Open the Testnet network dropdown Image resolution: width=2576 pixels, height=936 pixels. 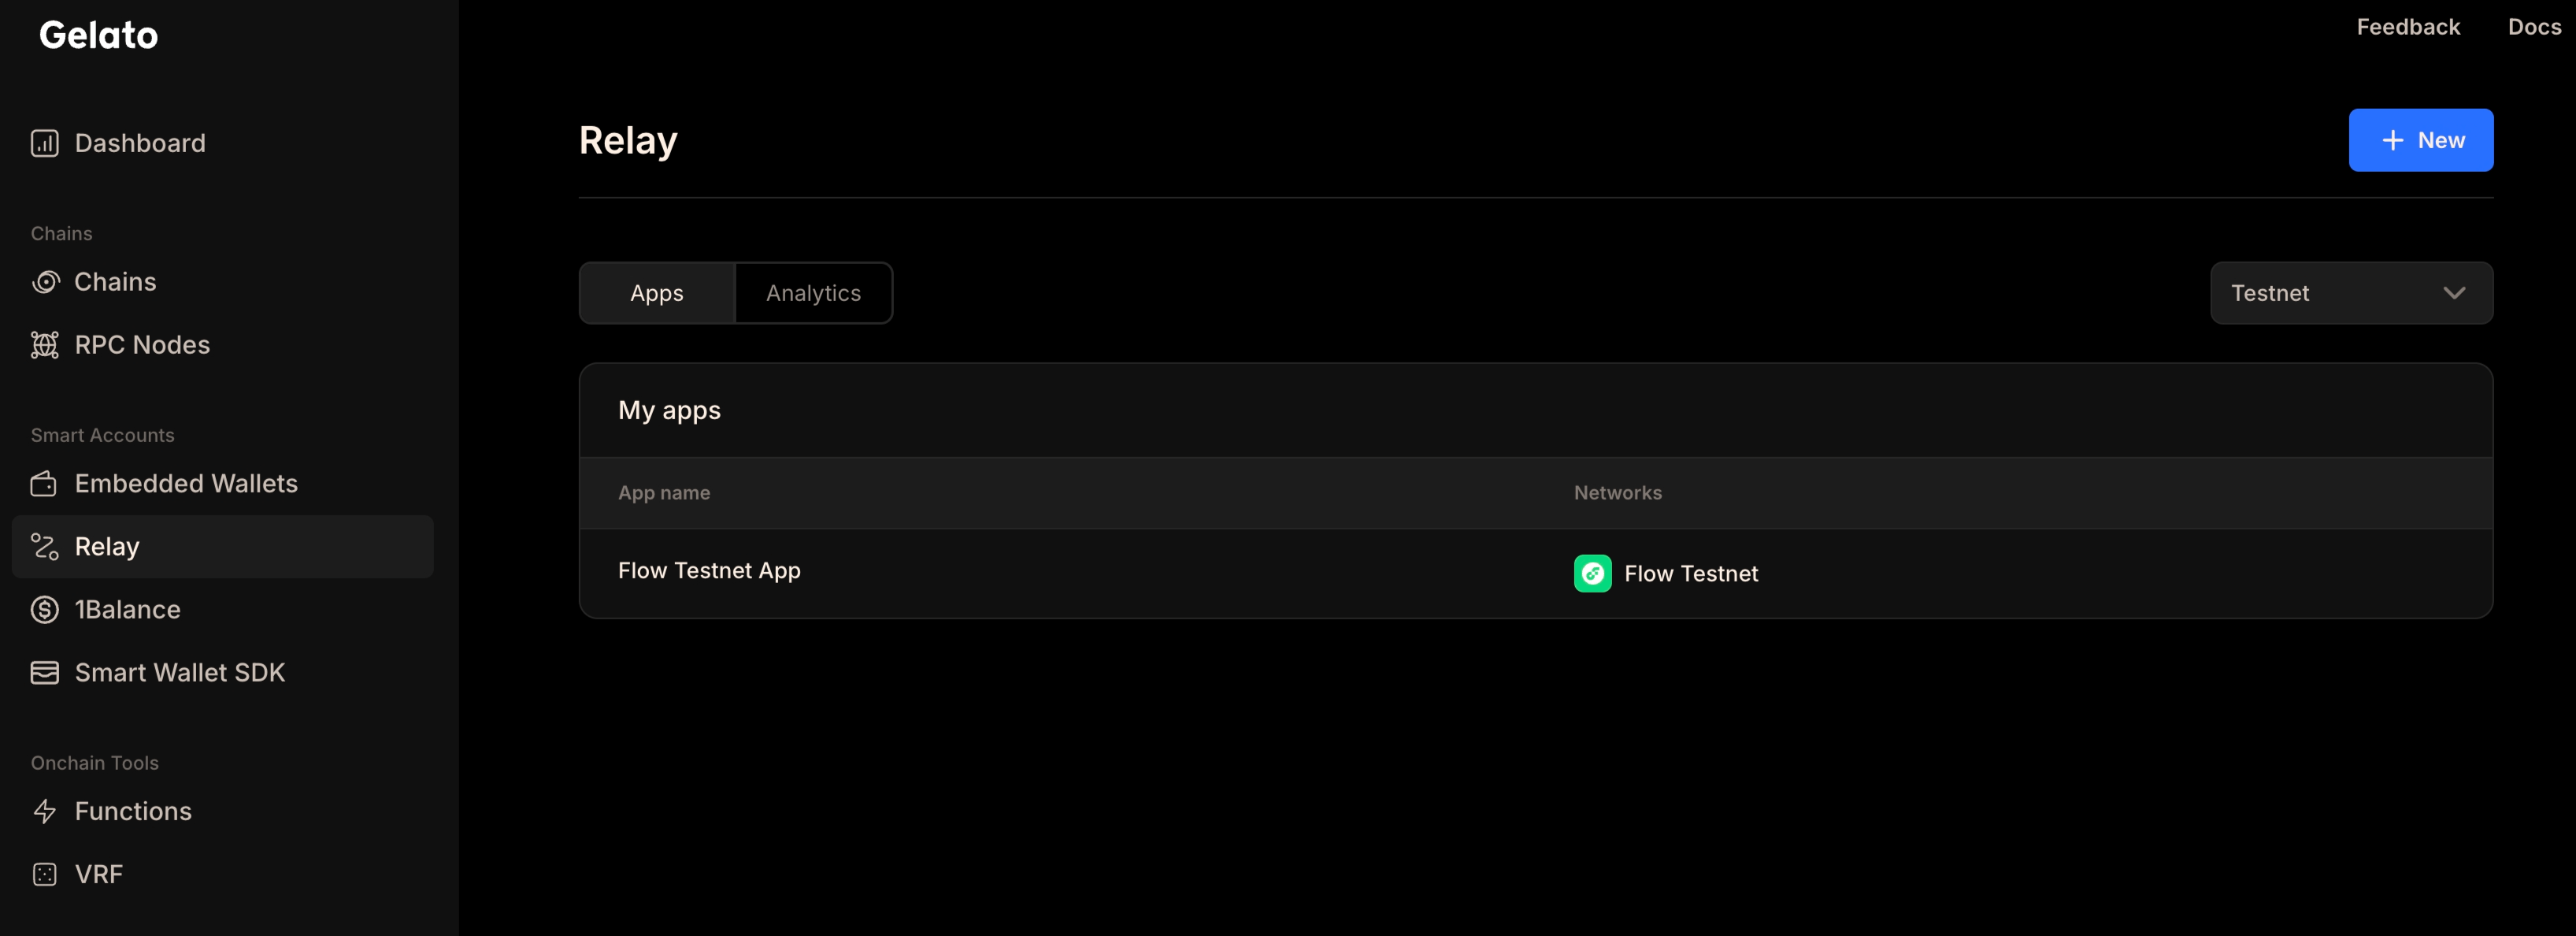tap(2351, 292)
